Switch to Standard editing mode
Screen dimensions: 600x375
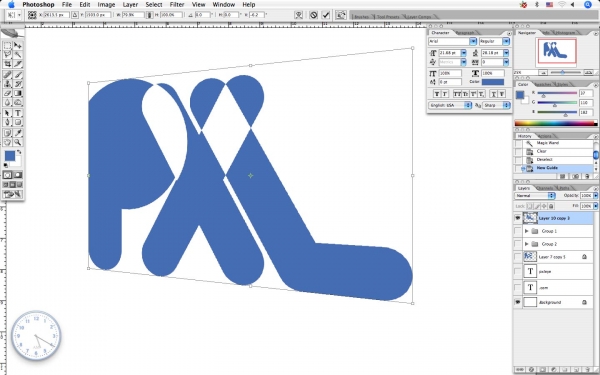(x=7, y=175)
